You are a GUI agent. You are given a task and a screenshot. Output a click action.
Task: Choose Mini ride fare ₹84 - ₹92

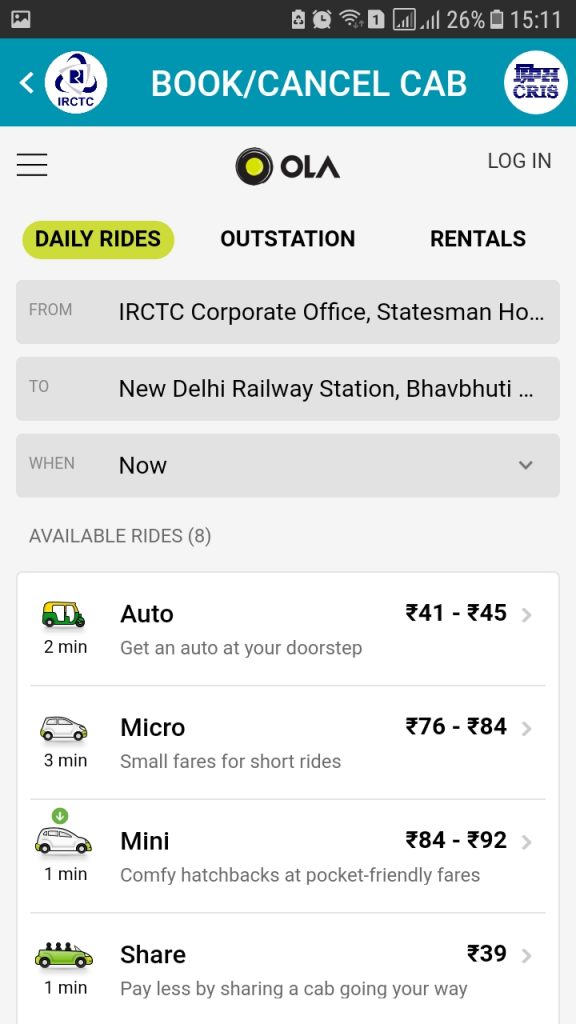[x=456, y=840]
